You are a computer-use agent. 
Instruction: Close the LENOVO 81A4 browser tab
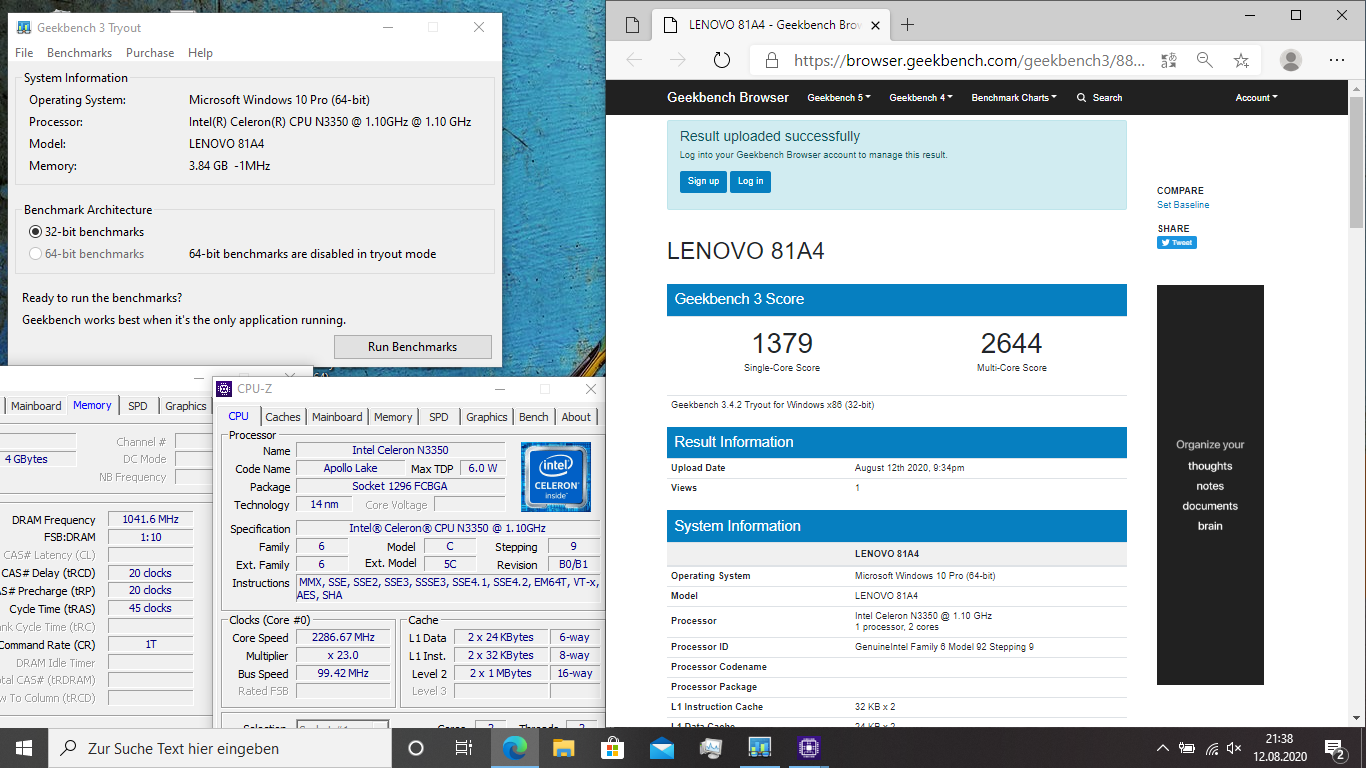point(873,25)
